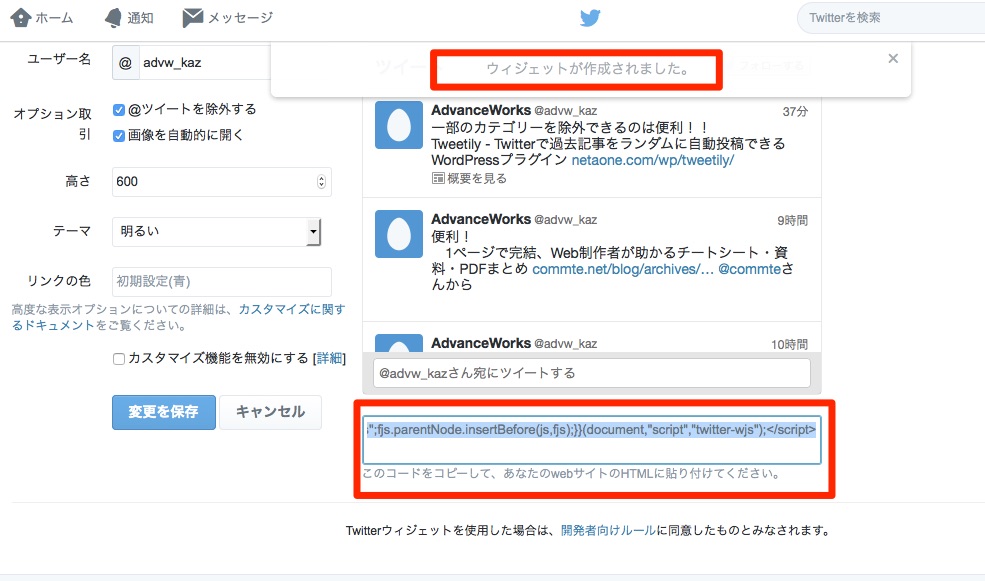Click the embed code text area
This screenshot has height=581, width=985.
coord(592,440)
